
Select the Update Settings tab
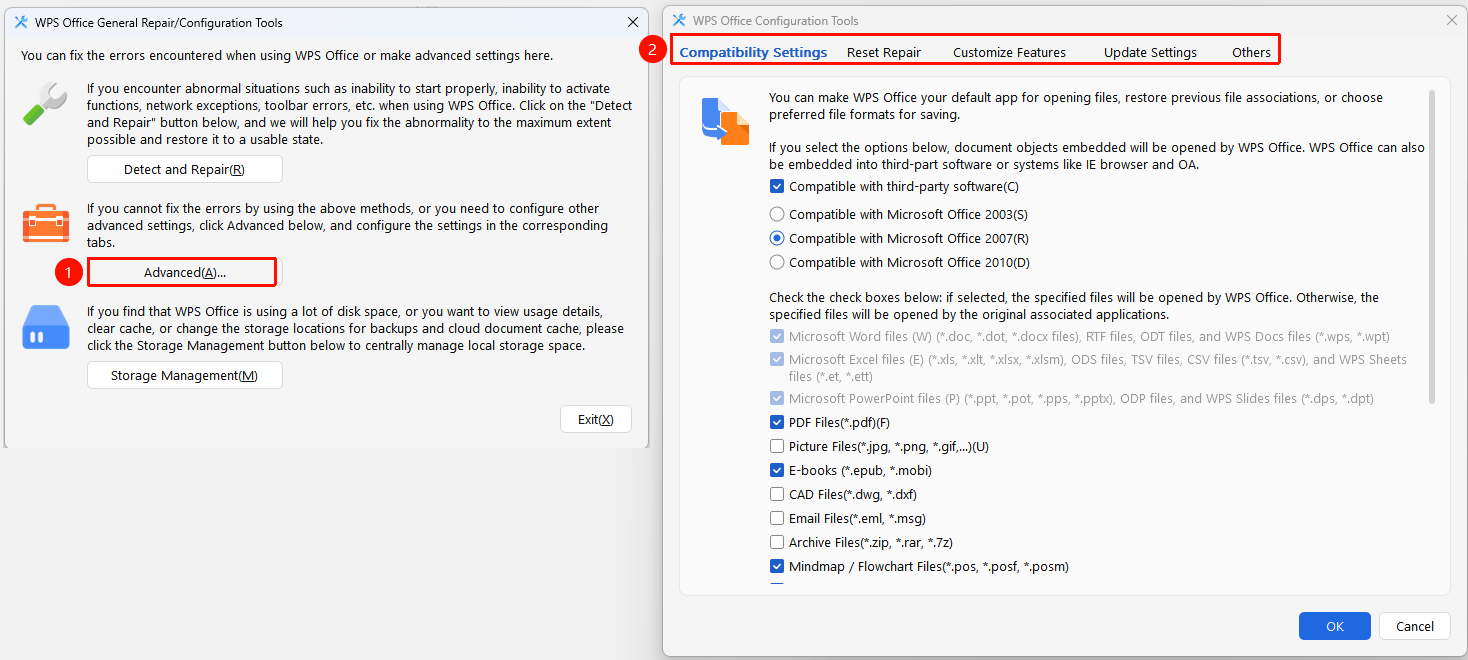coord(1150,52)
